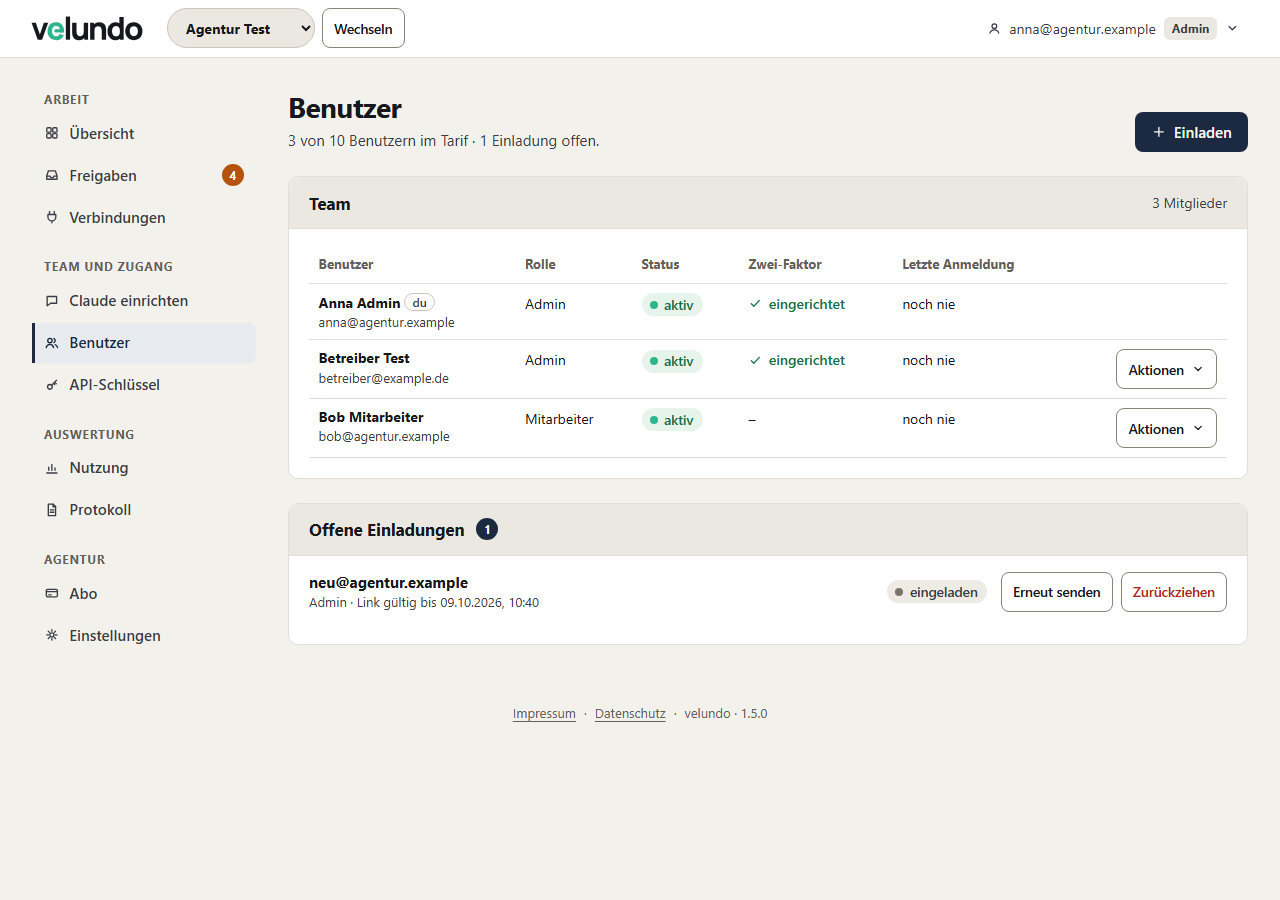Click the Nutzung bar chart icon
1280x900 pixels.
click(x=52, y=468)
